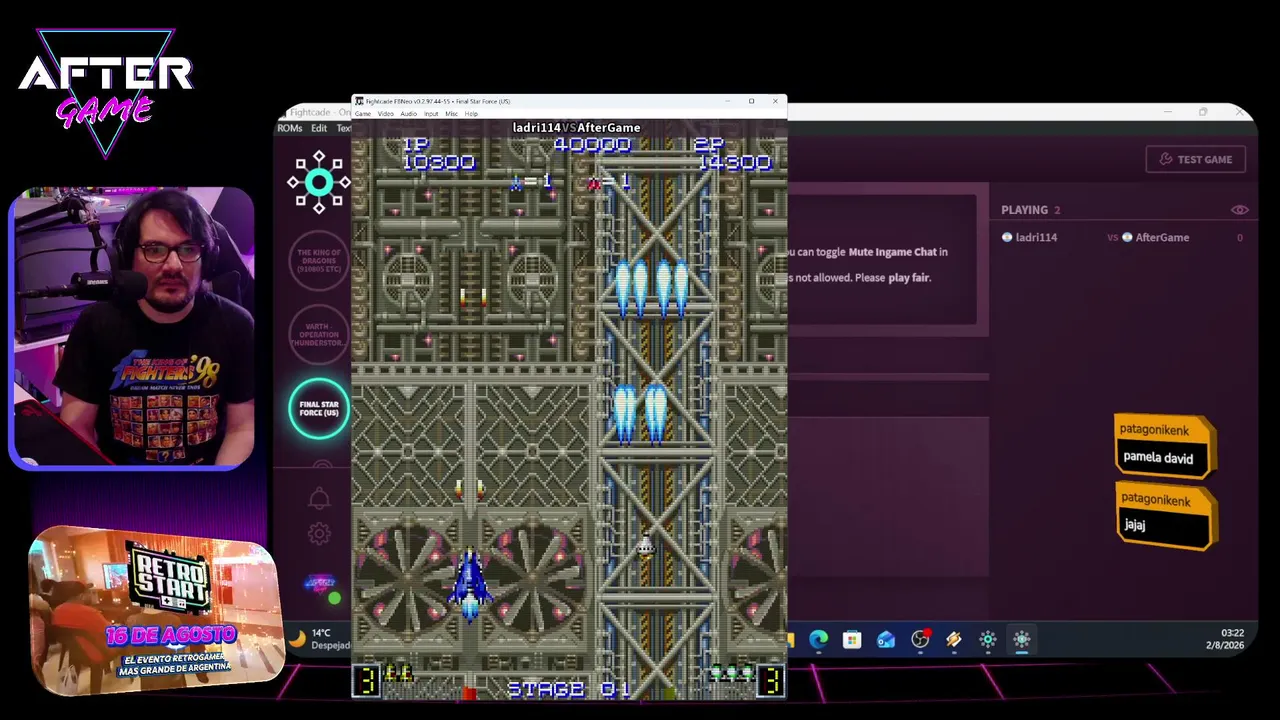1280x720 pixels.
Task: Open Fightcade notifications bell
Action: [319, 498]
